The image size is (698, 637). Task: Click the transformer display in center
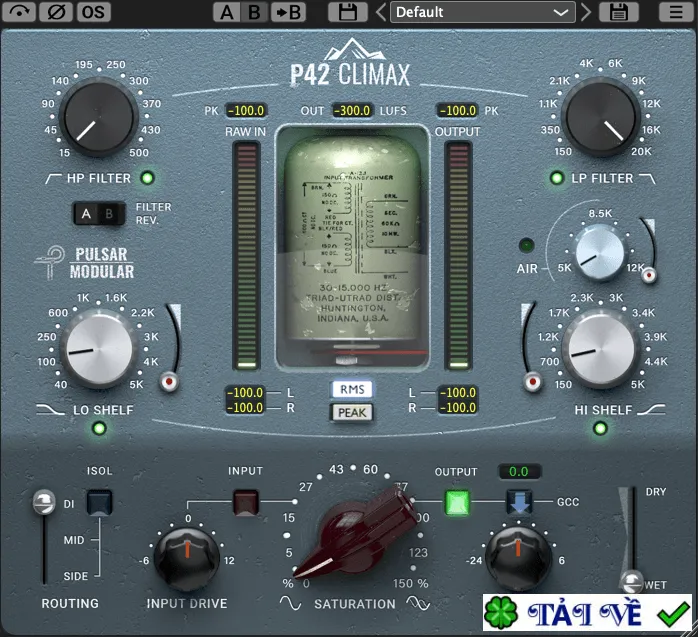(x=352, y=247)
